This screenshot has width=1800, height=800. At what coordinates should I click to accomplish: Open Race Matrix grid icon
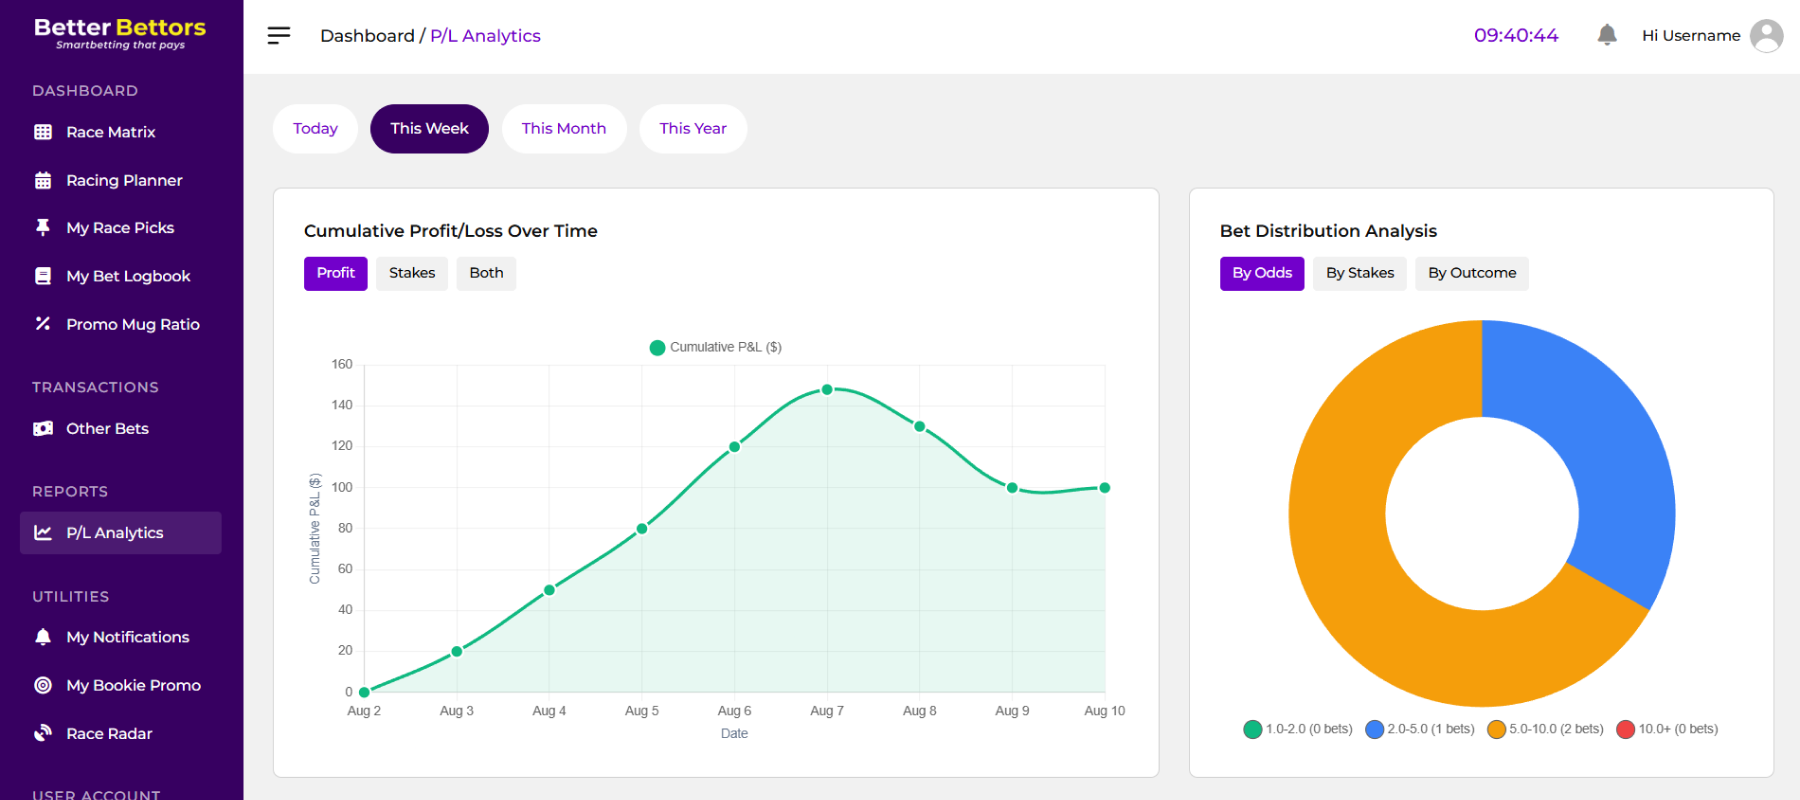point(43,132)
